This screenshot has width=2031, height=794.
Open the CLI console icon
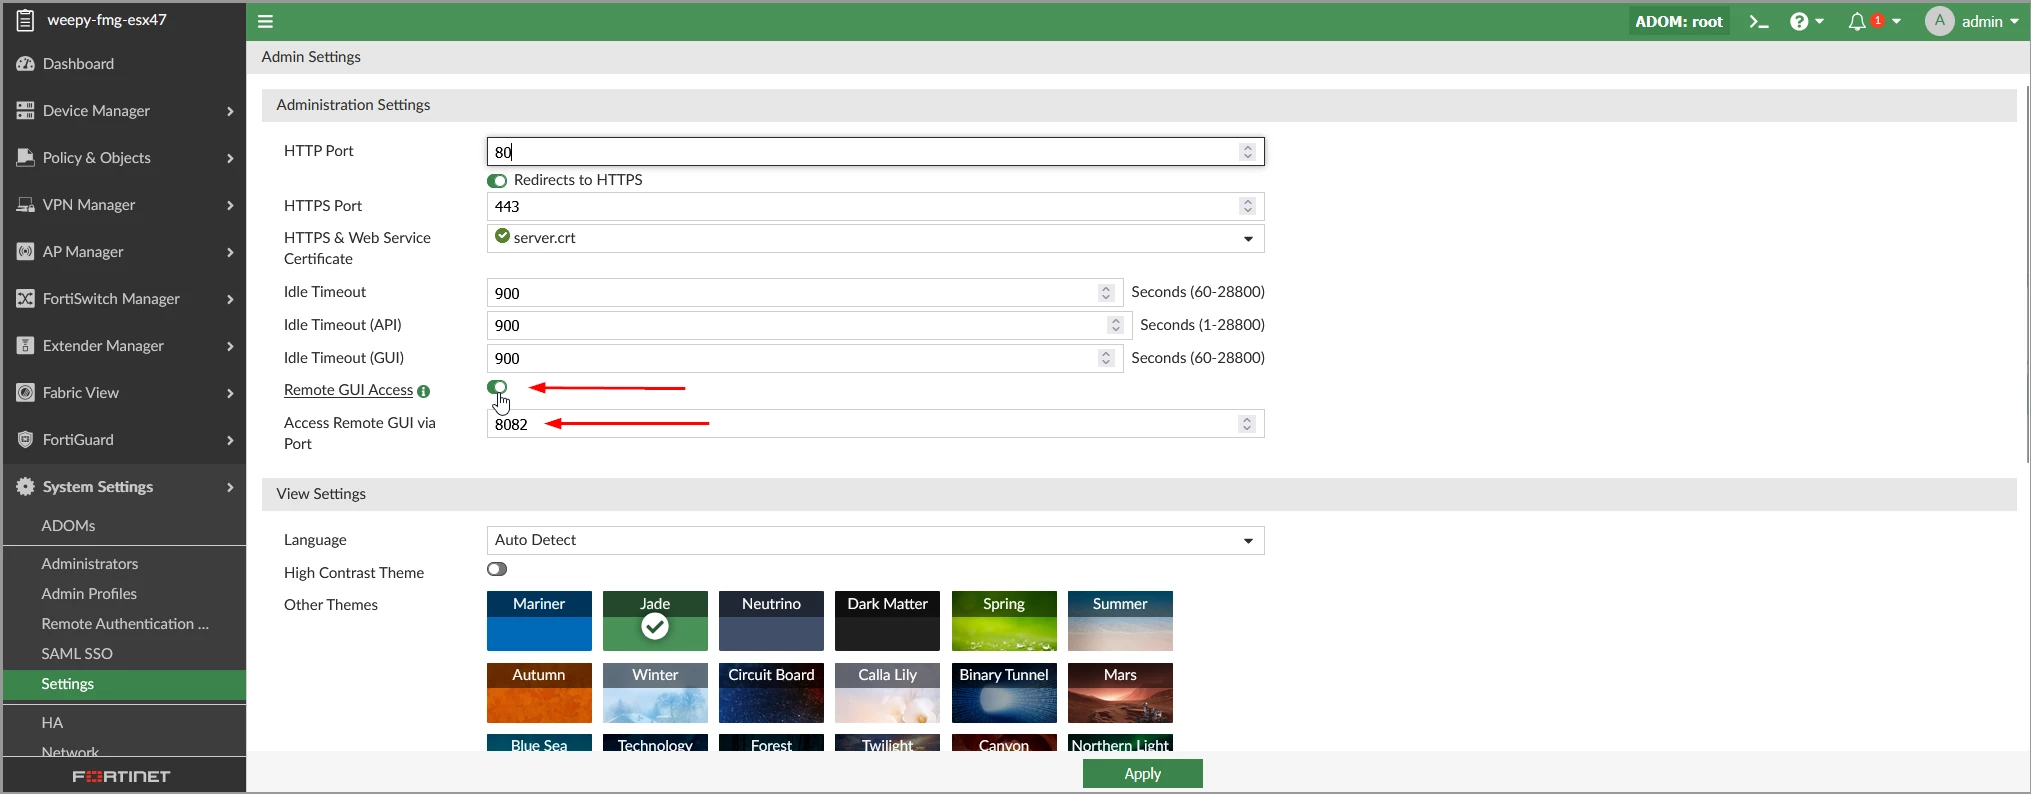point(1758,21)
